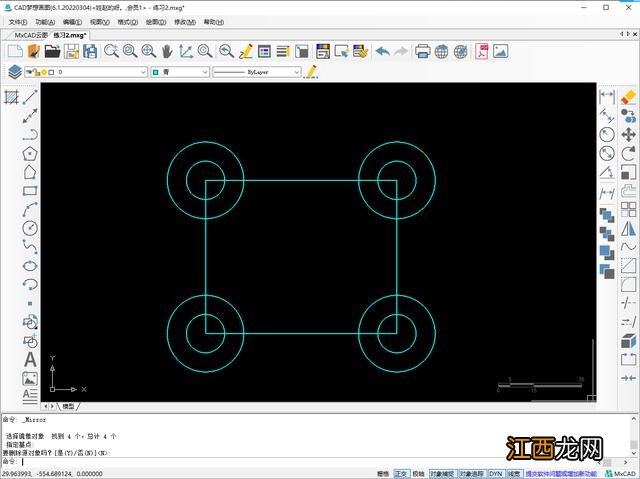Open the layer dropdown showing 0
This screenshot has width=640, height=479.
[x=100, y=72]
